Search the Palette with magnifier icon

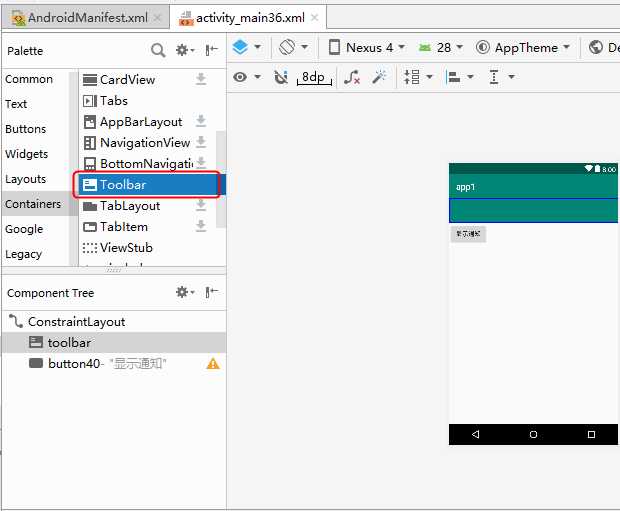pyautogui.click(x=158, y=50)
